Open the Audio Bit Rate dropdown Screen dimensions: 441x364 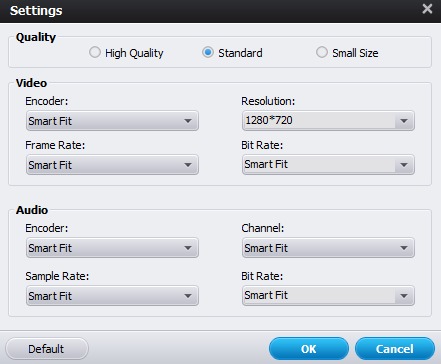(x=328, y=296)
